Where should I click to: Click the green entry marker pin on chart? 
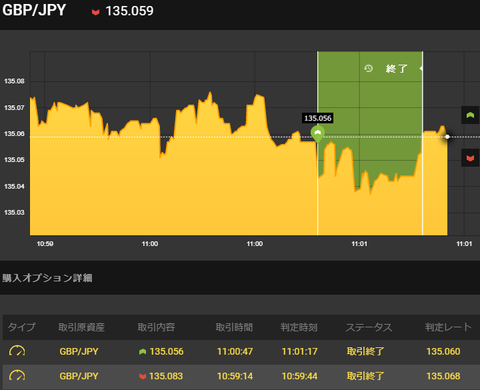click(x=318, y=134)
